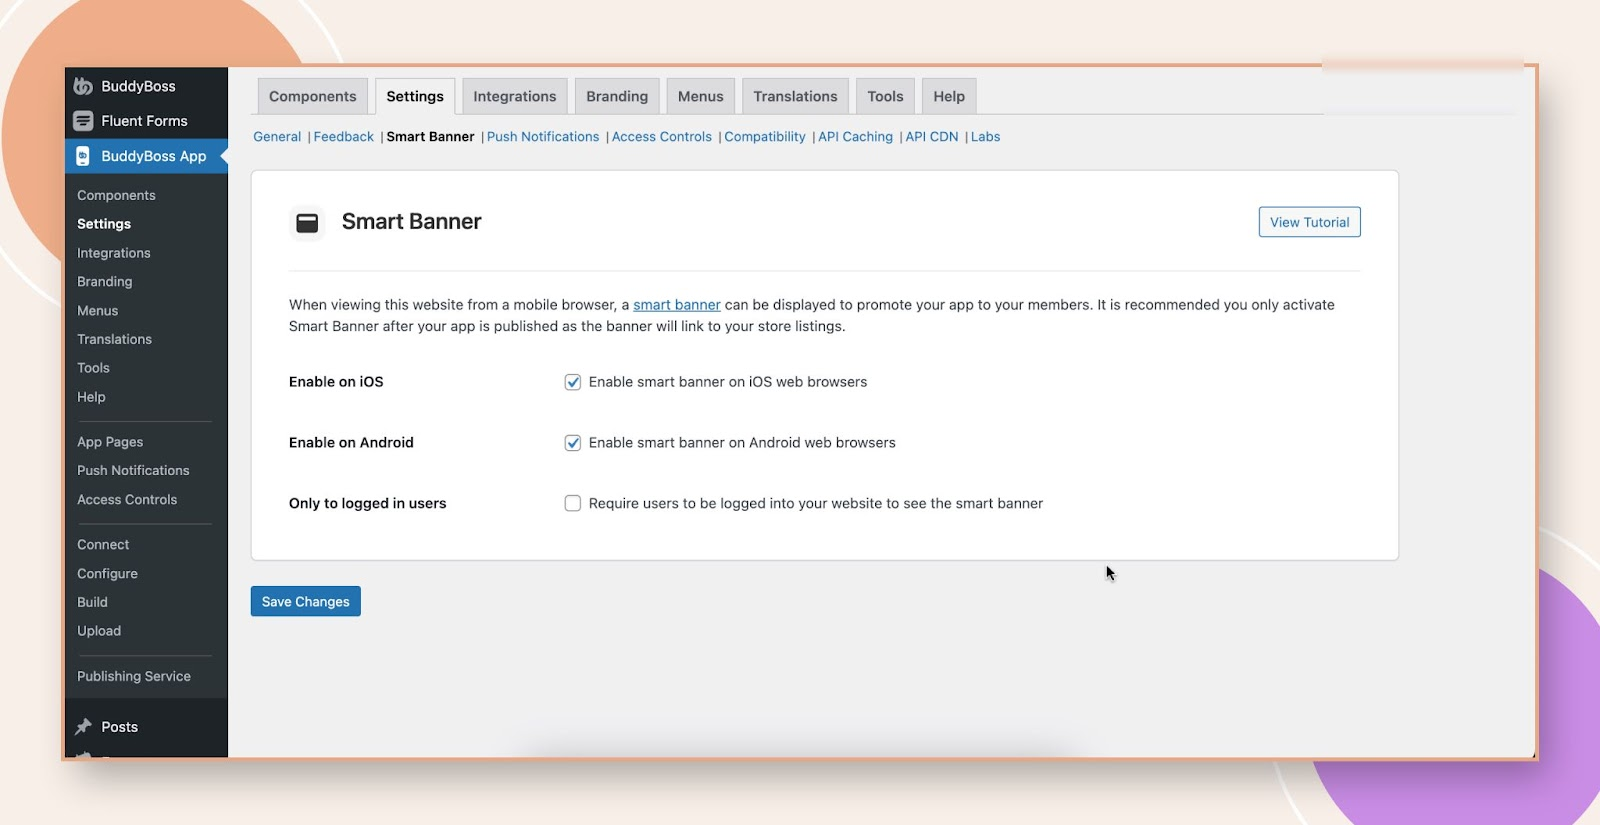The height and width of the screenshot is (825, 1600).
Task: Open the Tools tab
Action: click(885, 96)
